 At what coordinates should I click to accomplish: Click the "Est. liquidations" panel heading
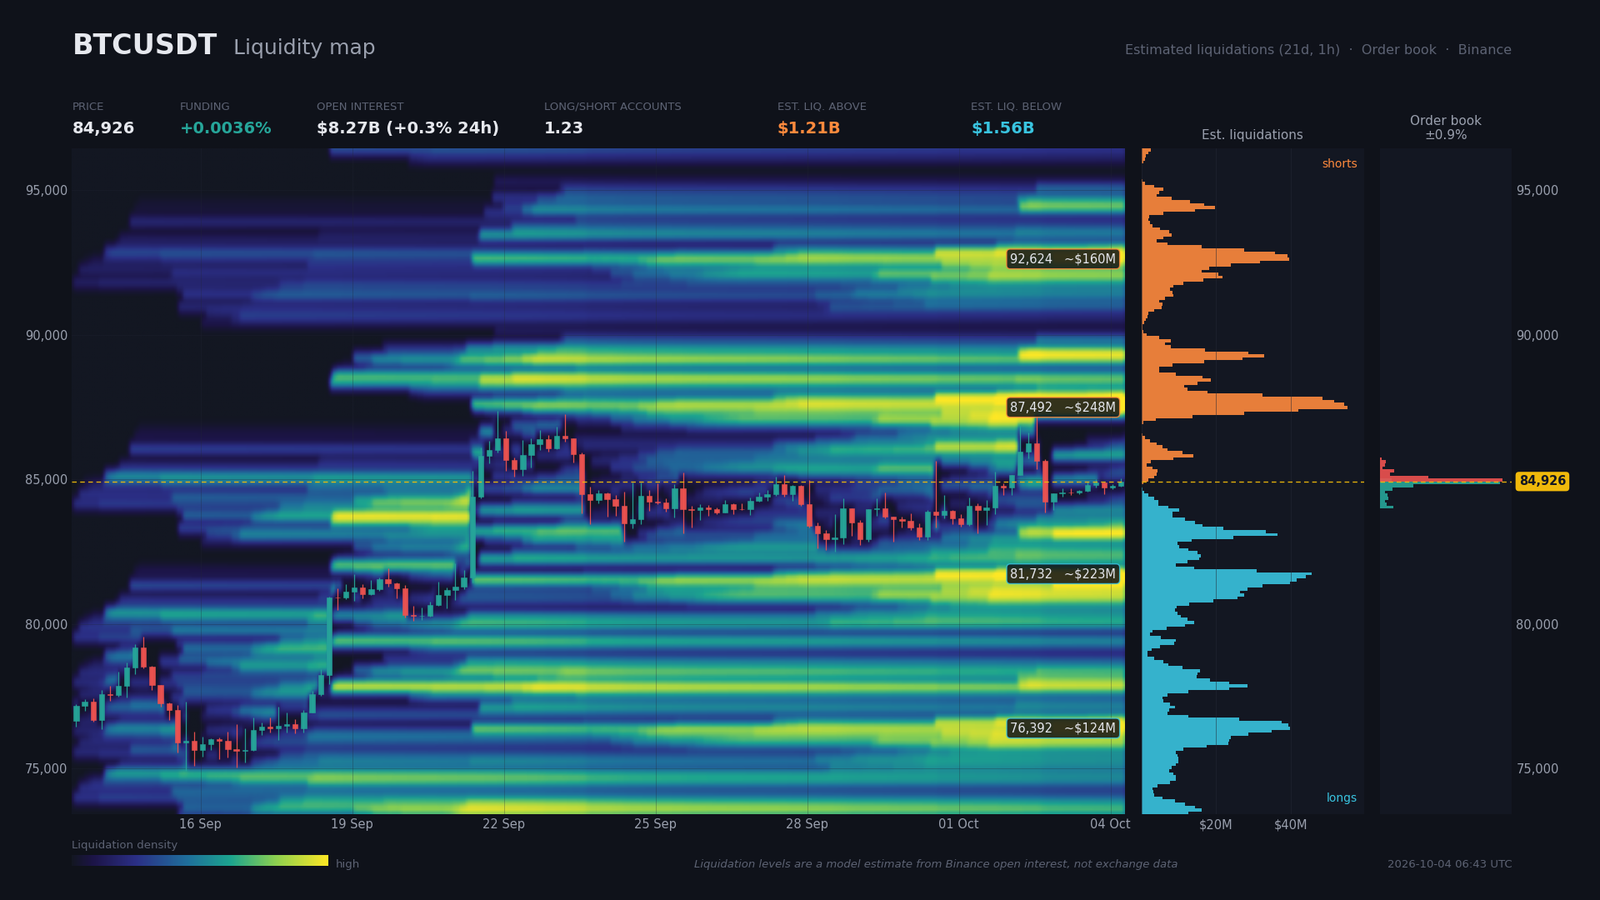(1252, 135)
